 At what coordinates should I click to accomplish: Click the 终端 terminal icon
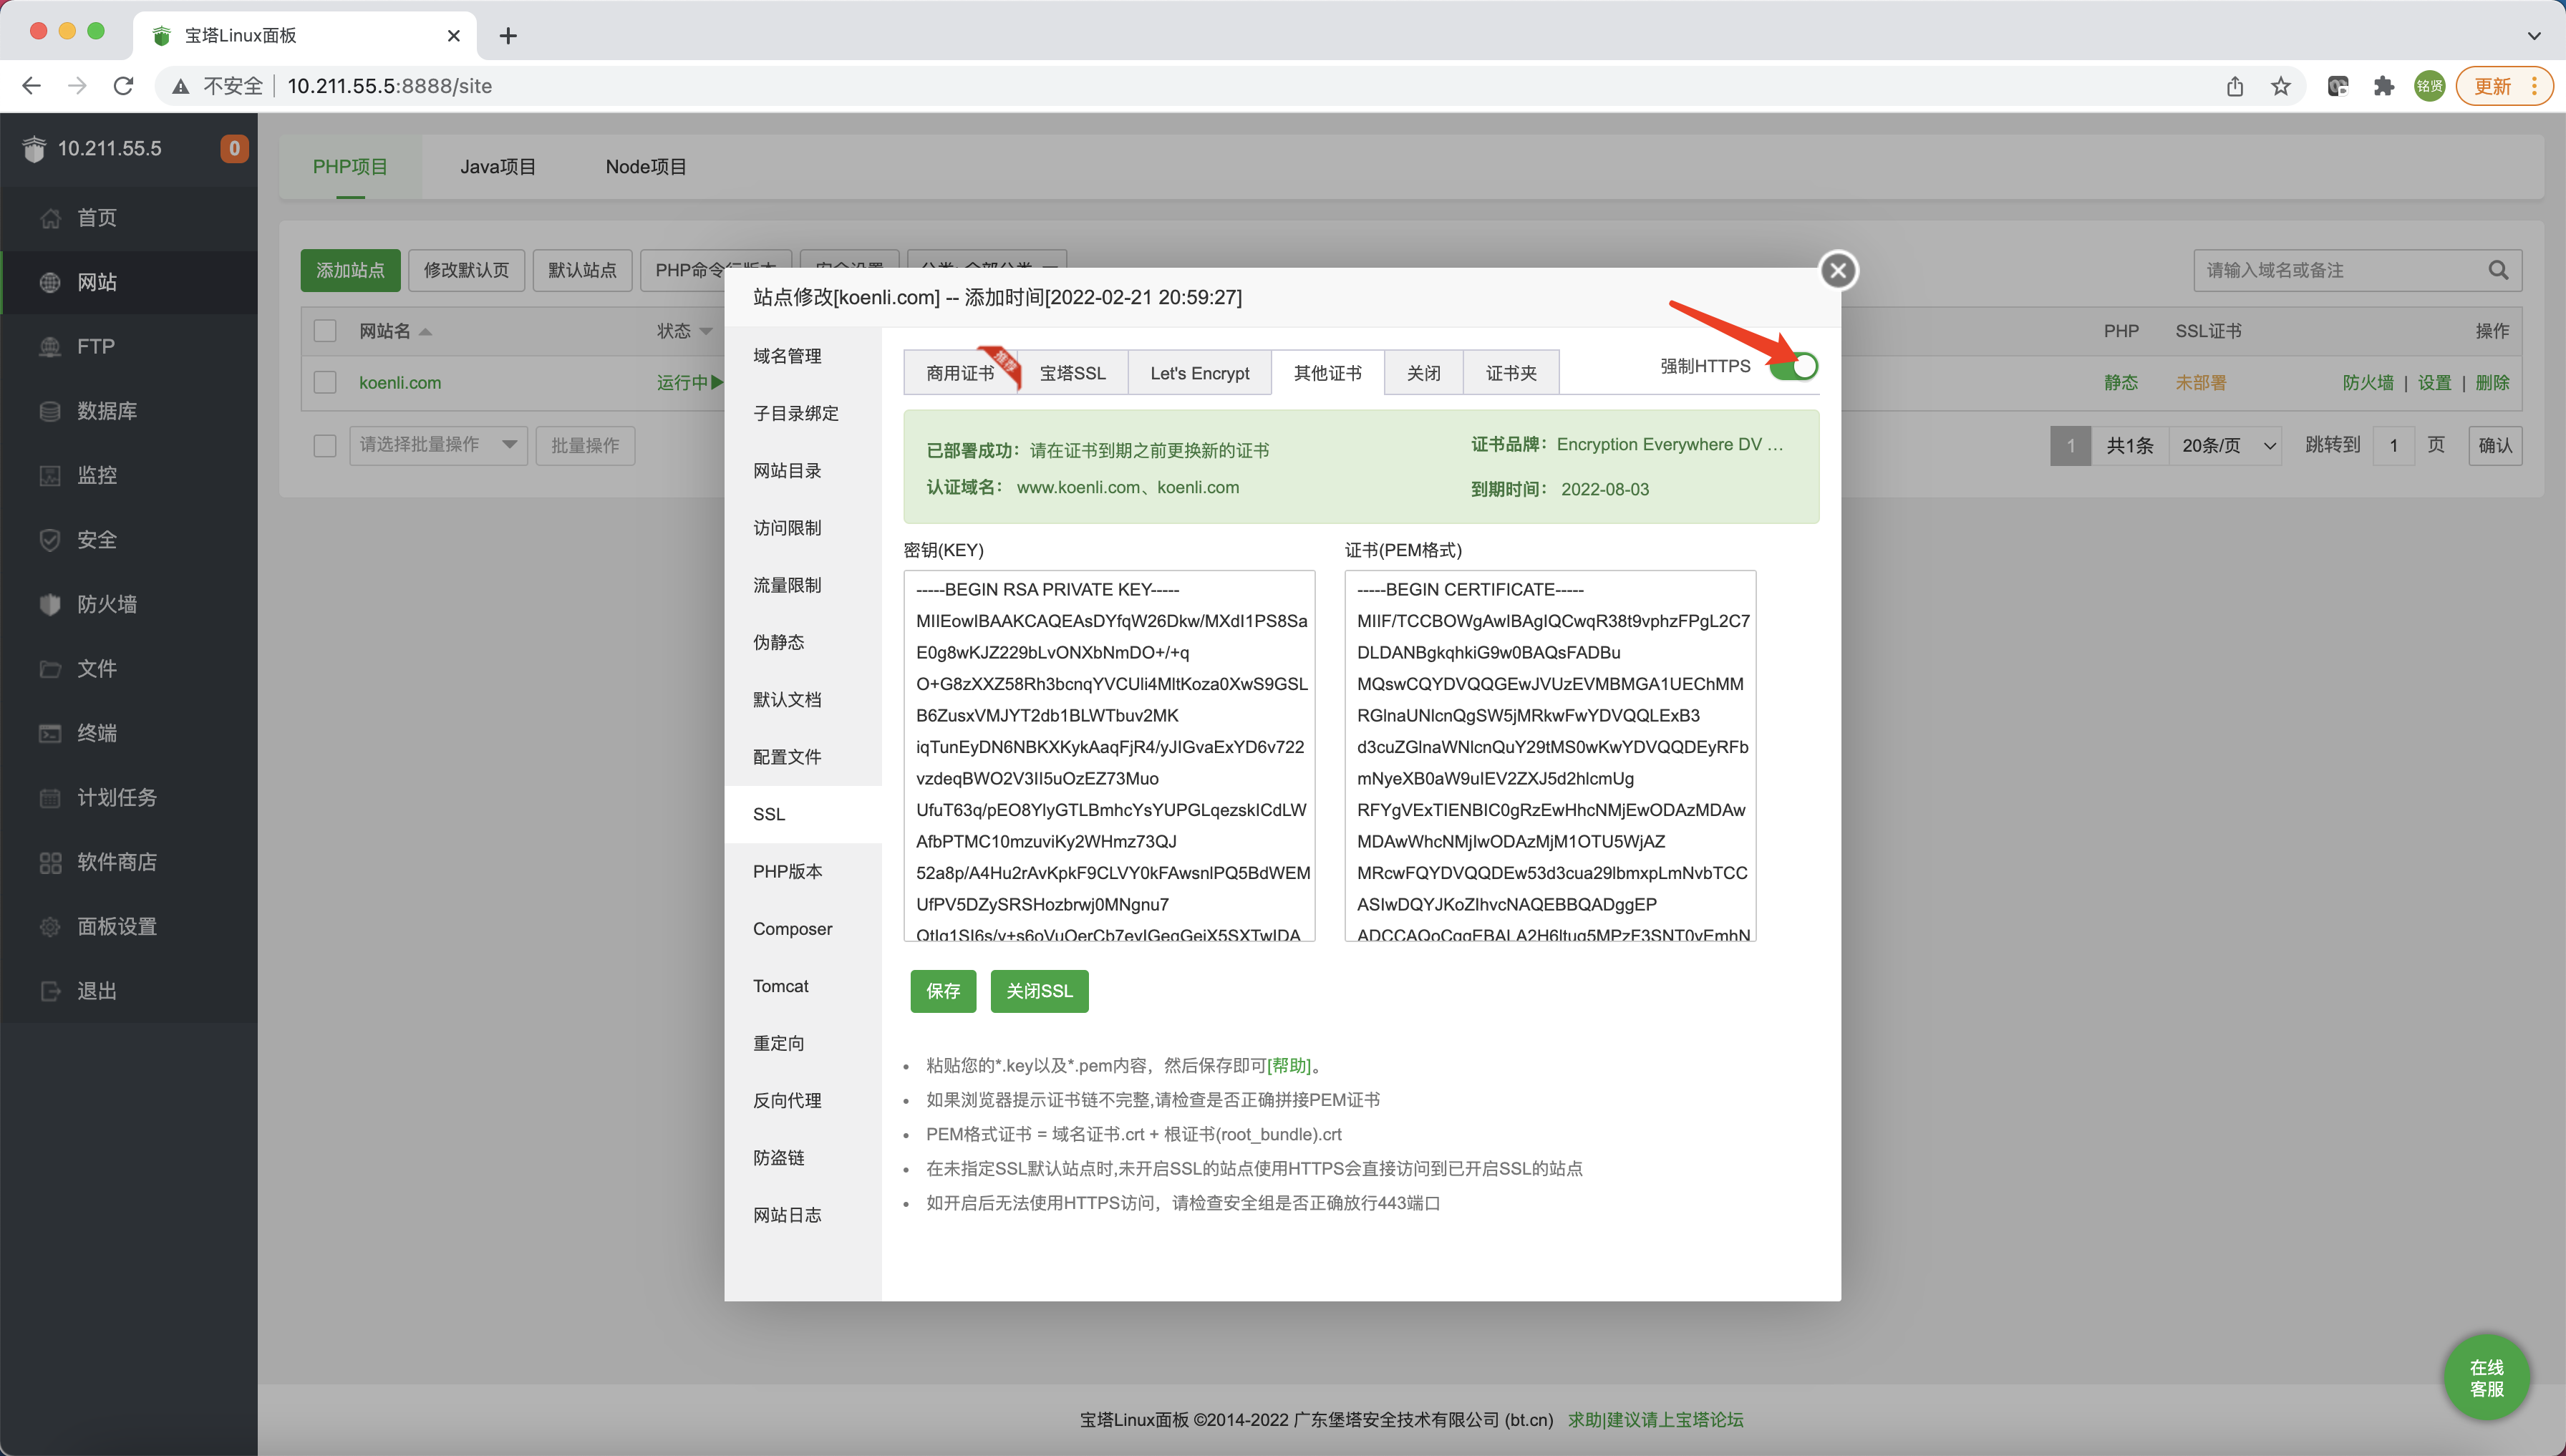click(50, 733)
